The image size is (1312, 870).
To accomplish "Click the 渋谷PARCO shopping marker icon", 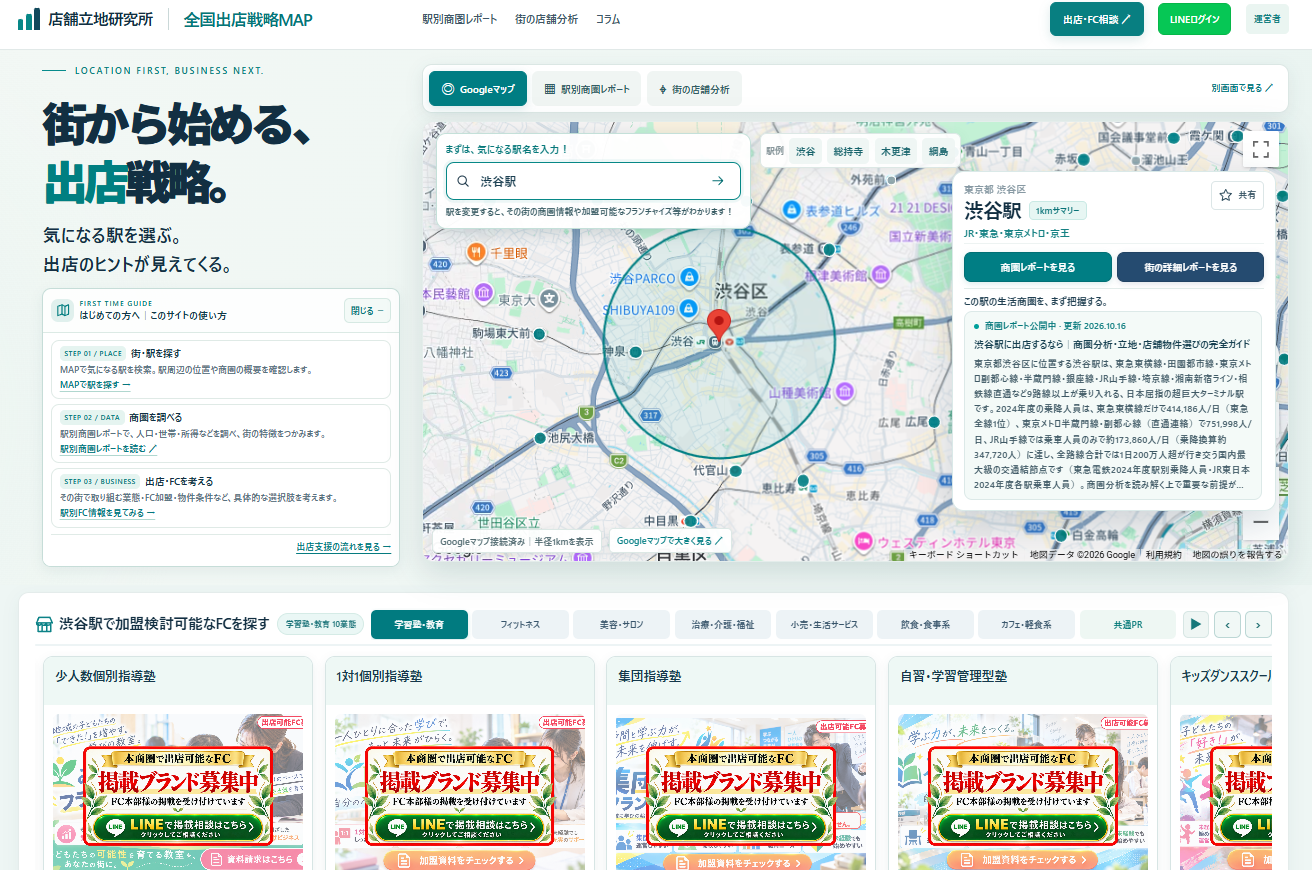I will (688, 277).
